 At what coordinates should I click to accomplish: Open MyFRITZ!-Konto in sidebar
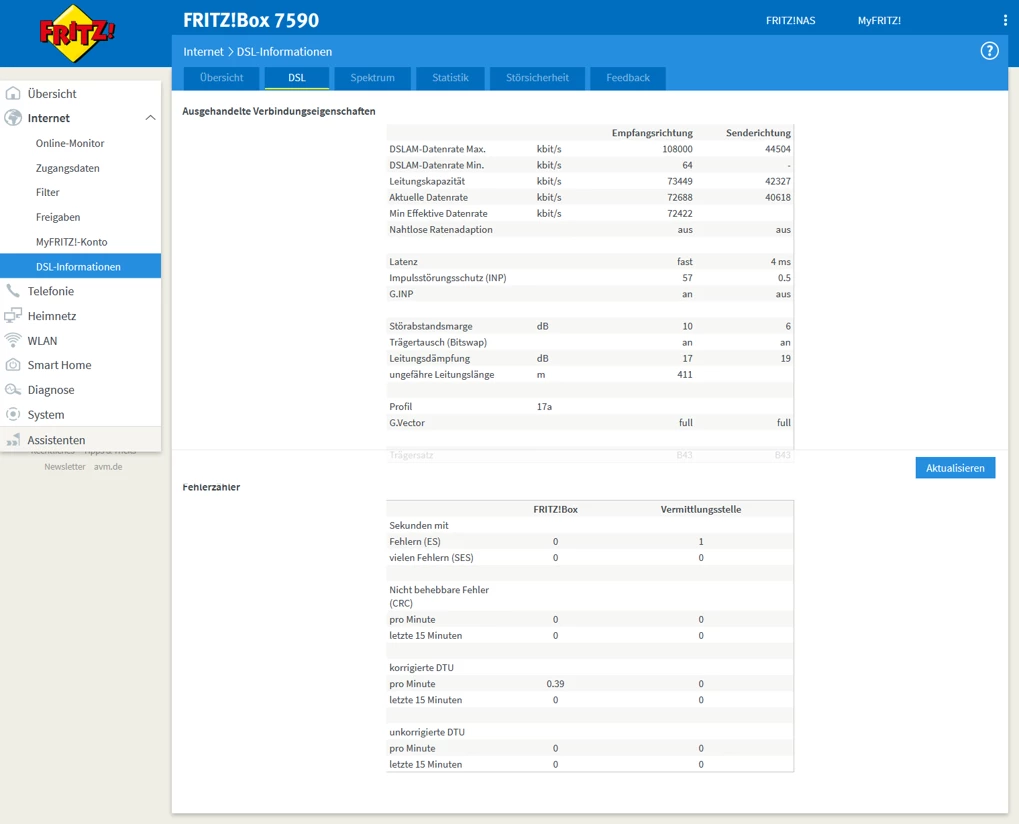pyautogui.click(x=71, y=242)
